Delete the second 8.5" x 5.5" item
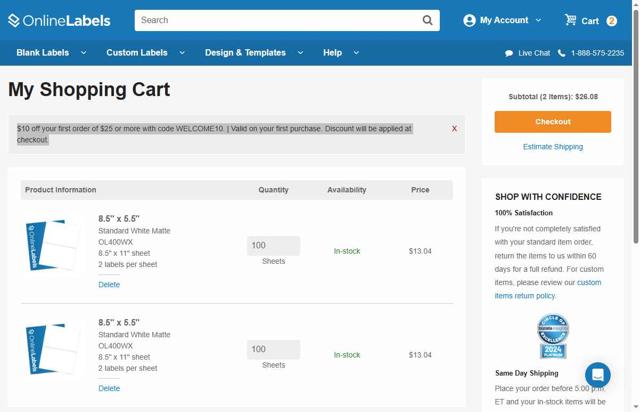This screenshot has width=640, height=412. click(109, 388)
